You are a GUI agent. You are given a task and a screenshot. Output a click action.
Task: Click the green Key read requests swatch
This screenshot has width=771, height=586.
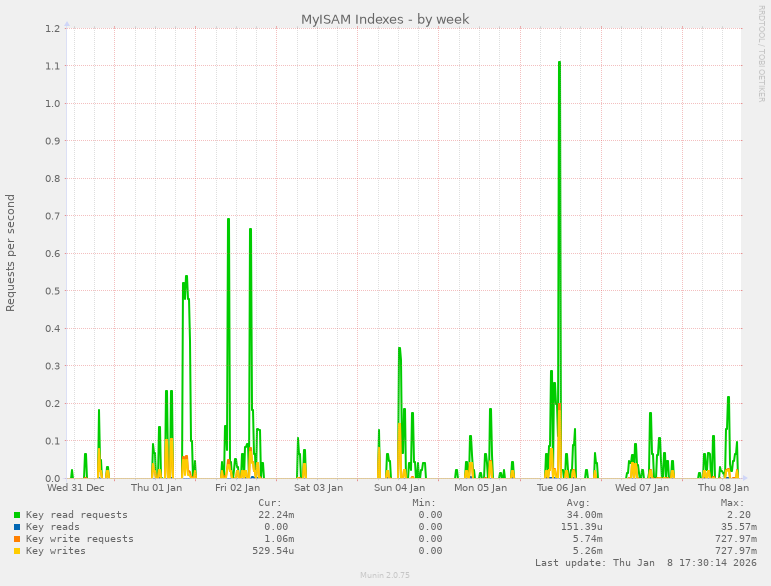coord(17,515)
